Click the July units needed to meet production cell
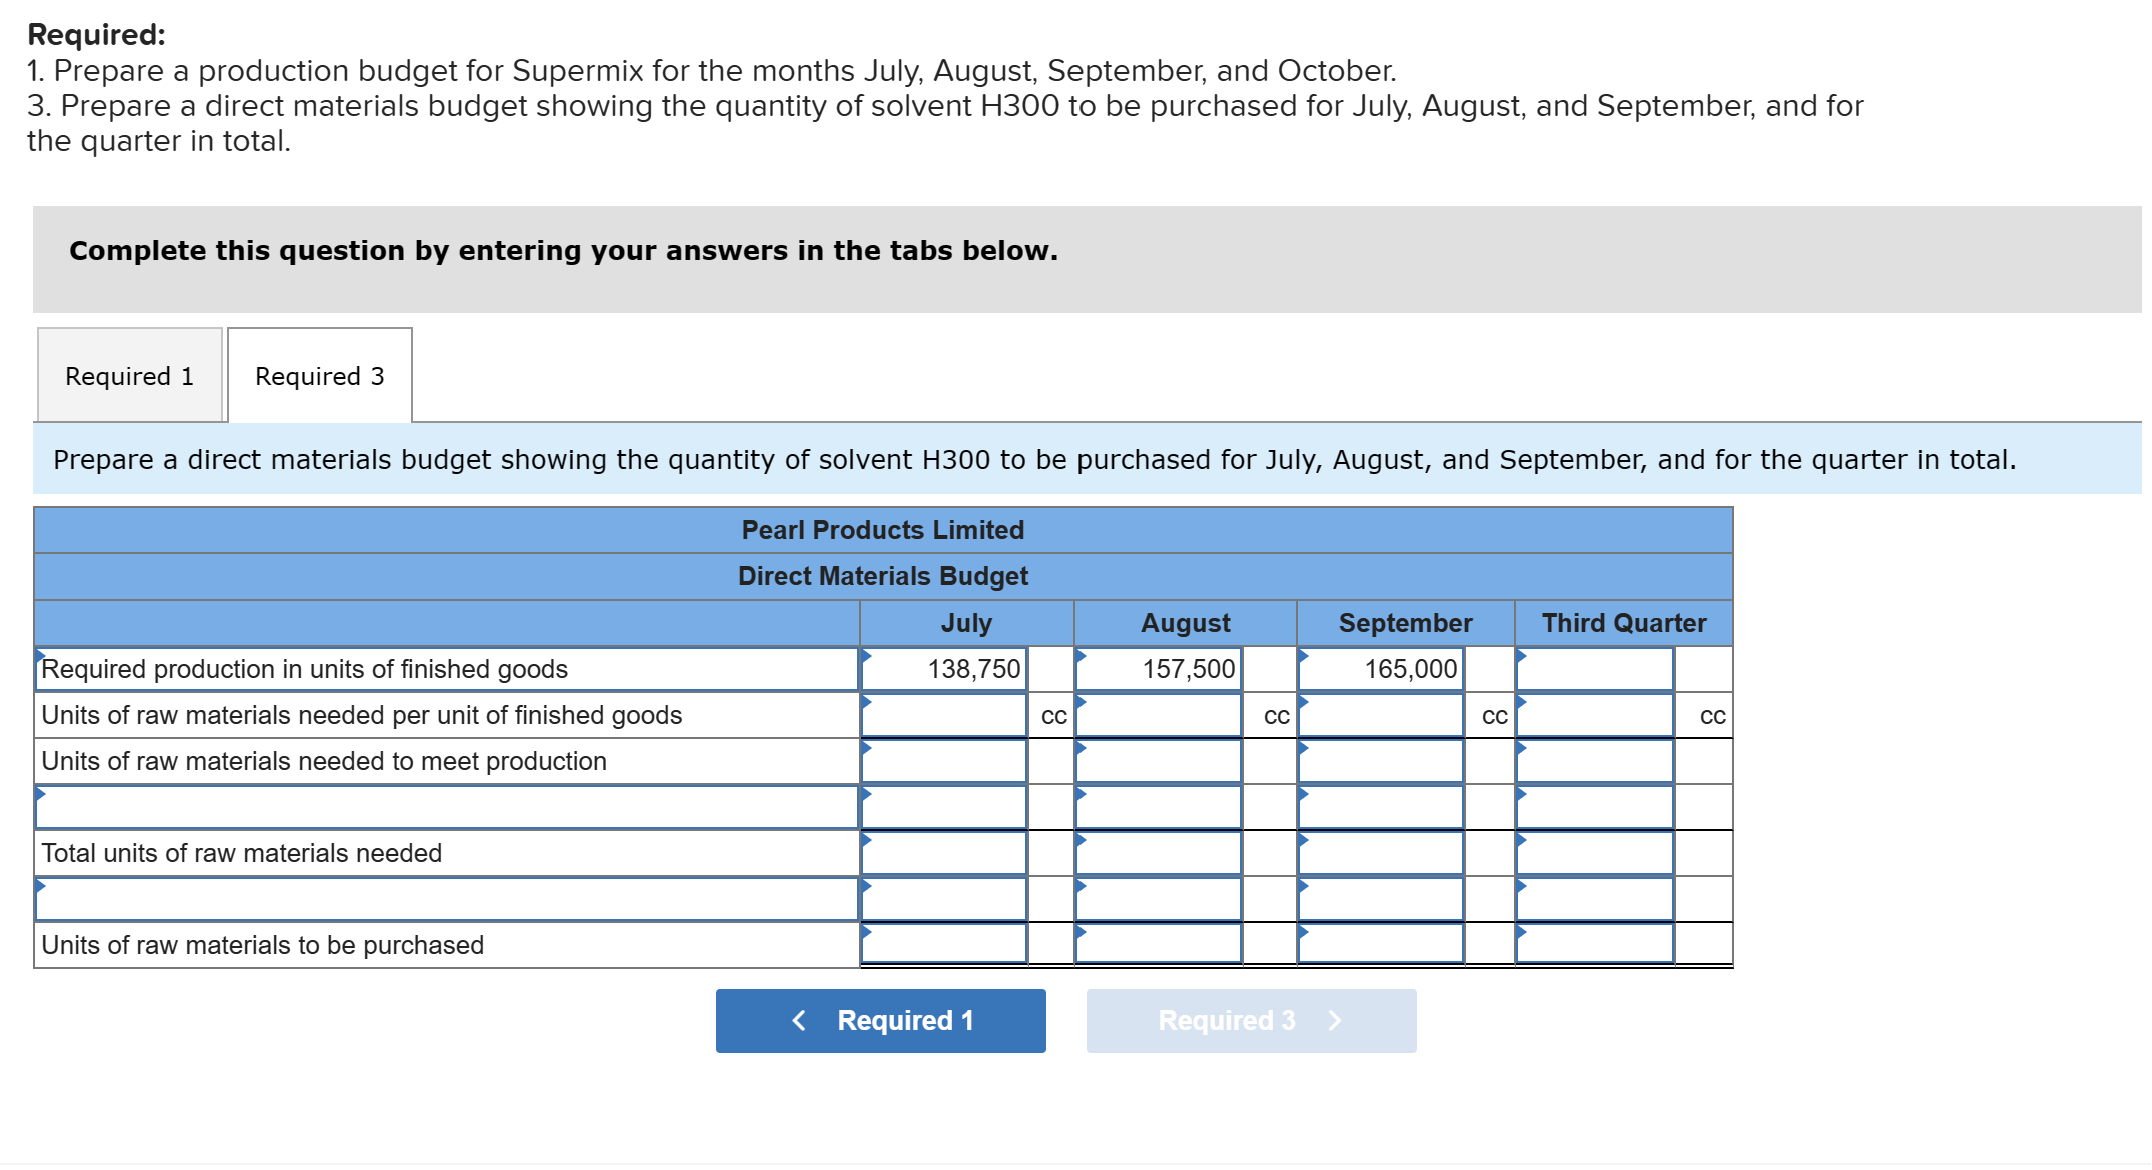The height and width of the screenshot is (1170, 2152). (945, 760)
